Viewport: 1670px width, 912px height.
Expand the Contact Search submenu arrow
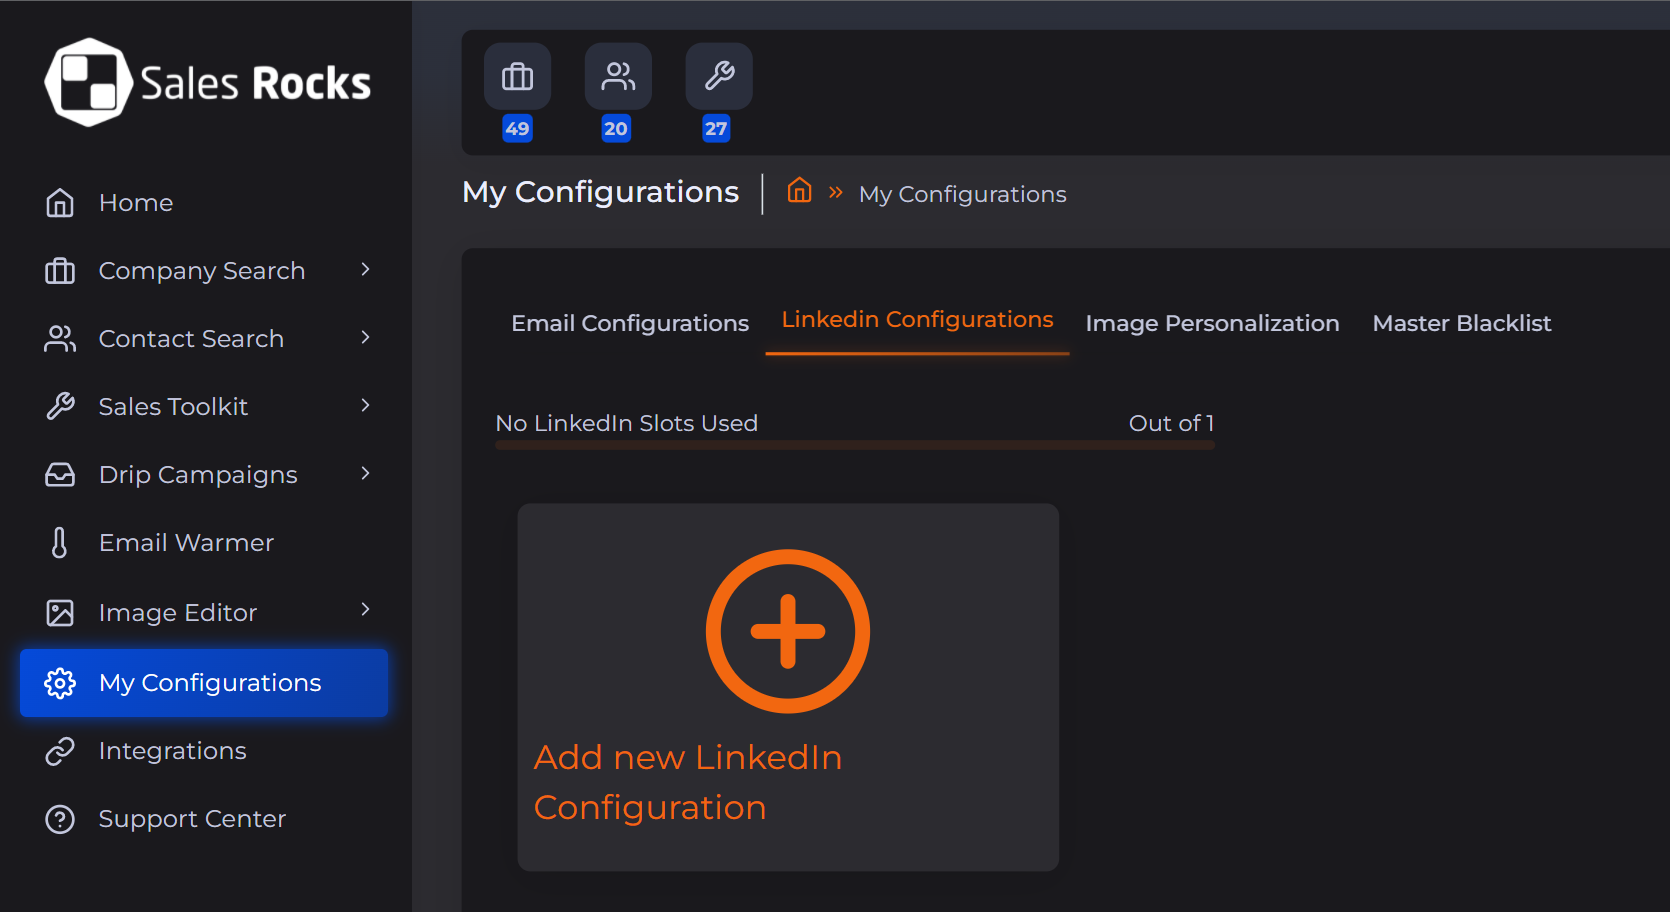tap(366, 338)
